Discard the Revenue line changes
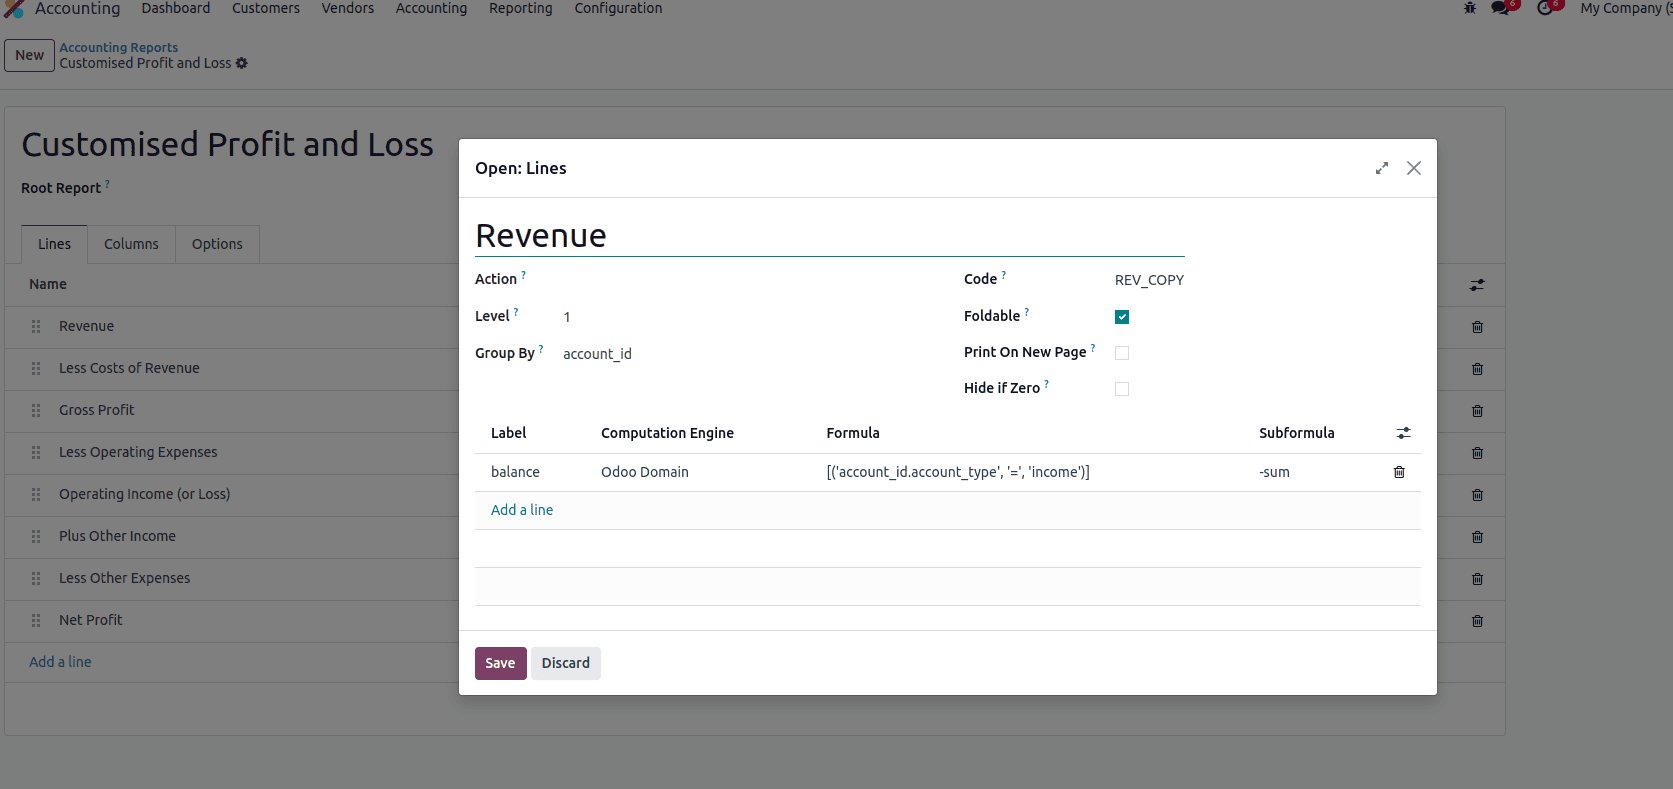 (566, 663)
